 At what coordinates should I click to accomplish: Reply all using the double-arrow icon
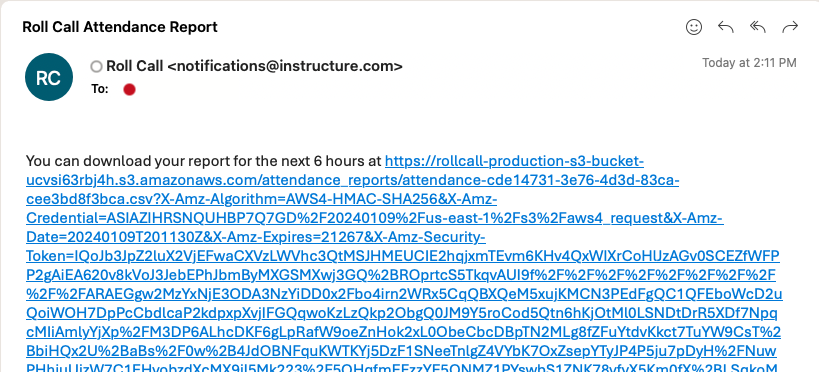click(757, 27)
